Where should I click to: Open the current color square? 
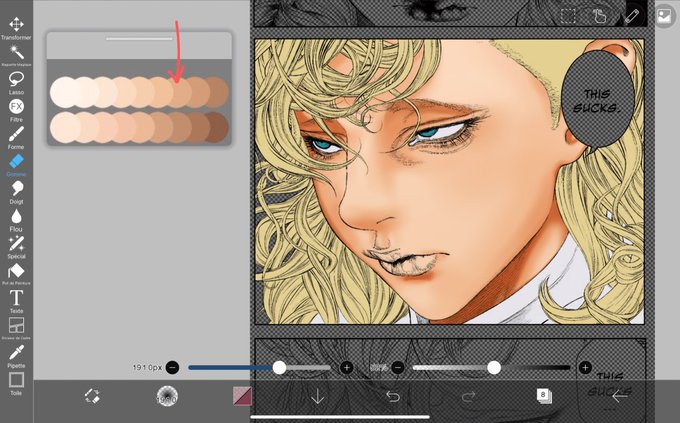(242, 396)
